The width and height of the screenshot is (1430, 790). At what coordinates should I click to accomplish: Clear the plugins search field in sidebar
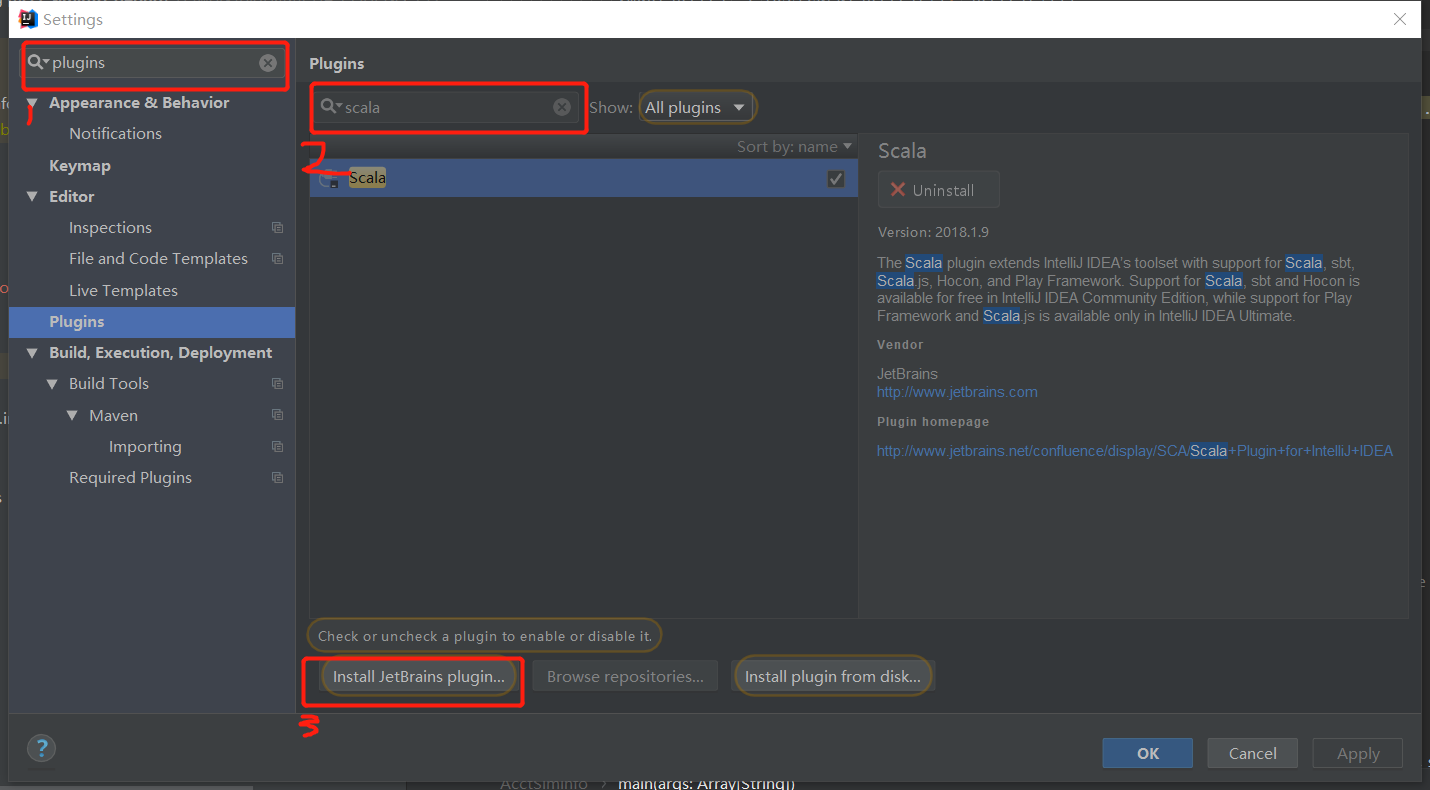point(268,63)
